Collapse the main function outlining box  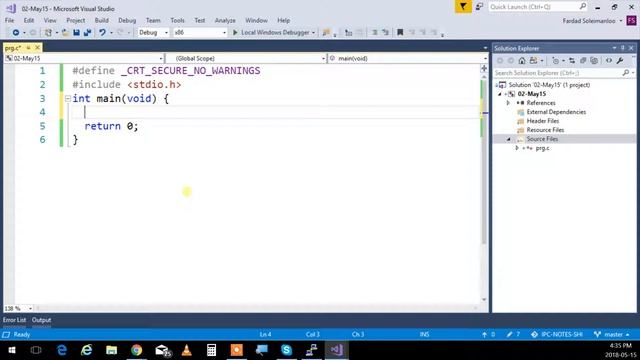coord(68,98)
